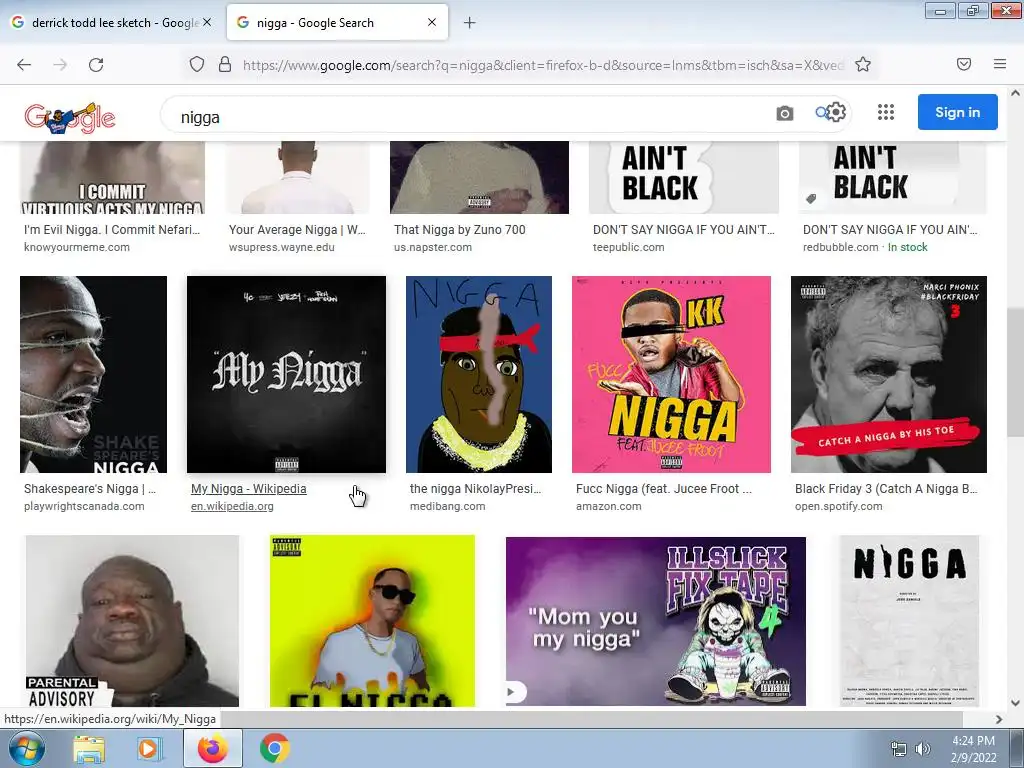Click the Sign in button
The image size is (1024, 768).
point(957,112)
